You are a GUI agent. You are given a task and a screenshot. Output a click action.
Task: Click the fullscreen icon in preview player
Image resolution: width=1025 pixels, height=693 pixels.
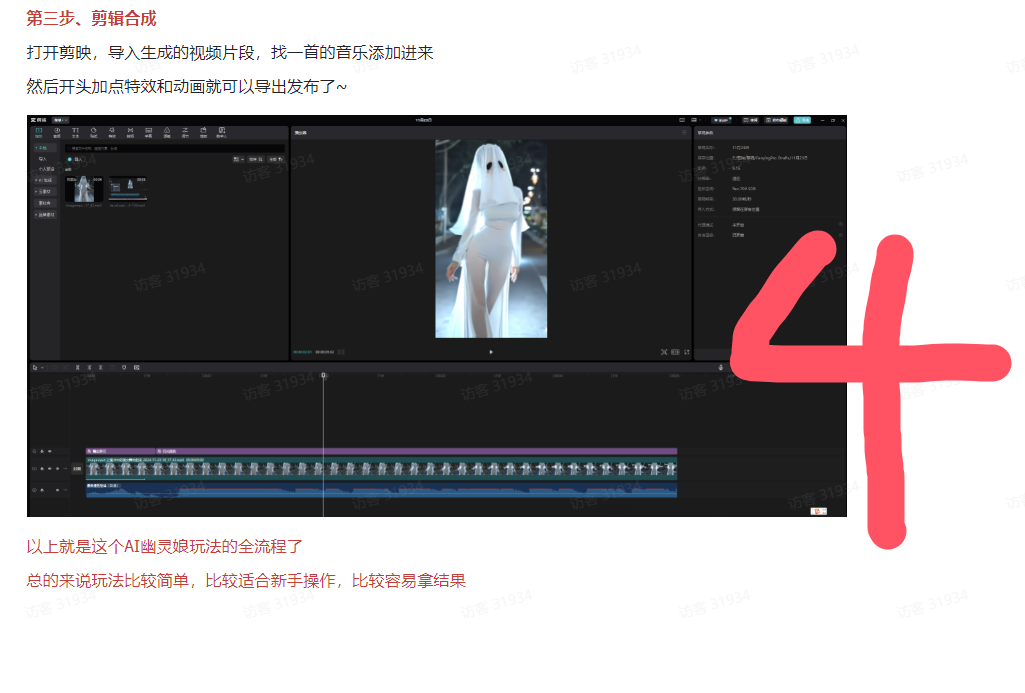coord(687,352)
